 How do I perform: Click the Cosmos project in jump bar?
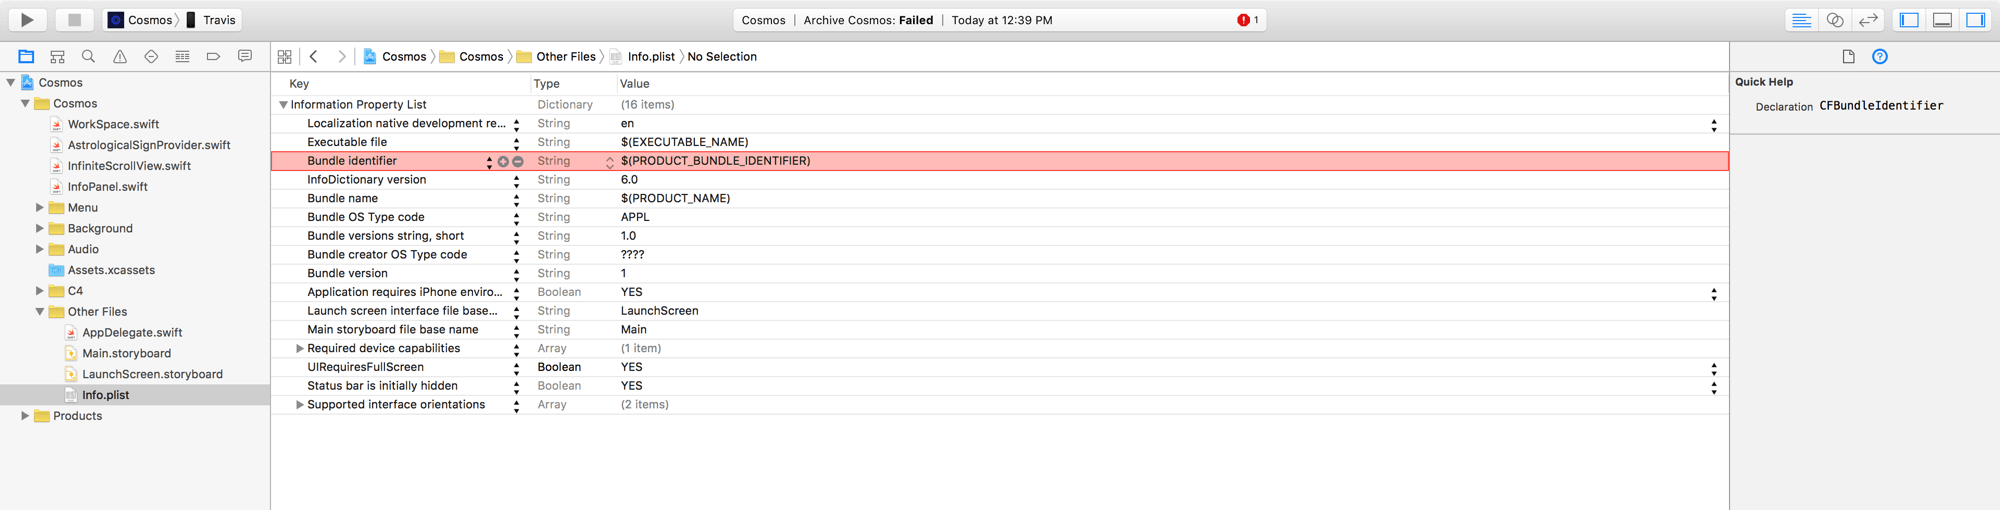tap(394, 57)
